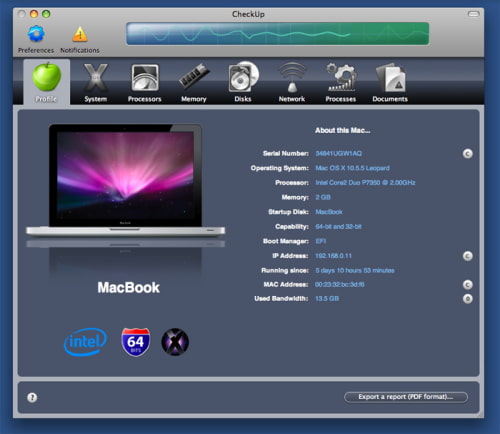Screen dimensions: 500x434
Task: Click the round icon beside Used Bandwidth
Action: (468, 299)
